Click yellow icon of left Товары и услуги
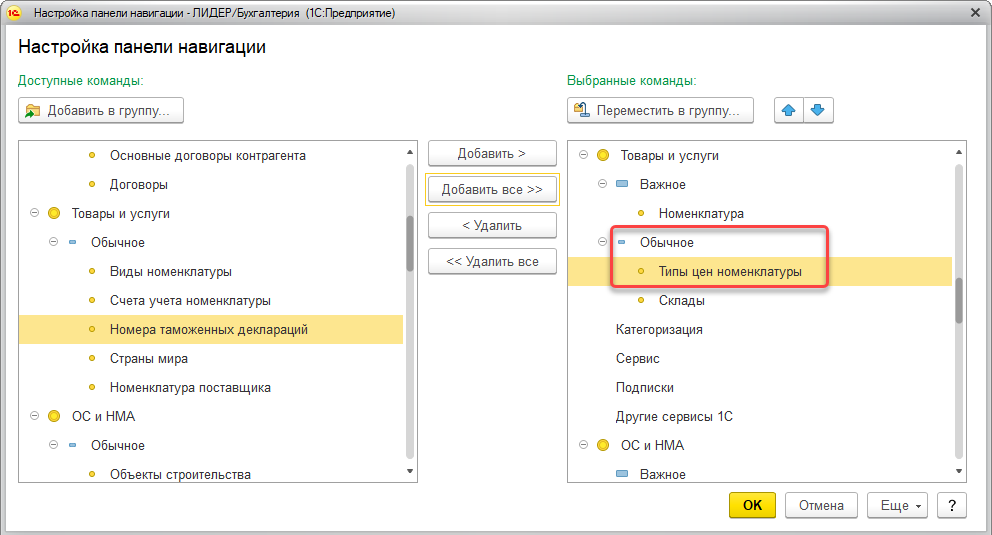The height and width of the screenshot is (535, 992). (54, 214)
